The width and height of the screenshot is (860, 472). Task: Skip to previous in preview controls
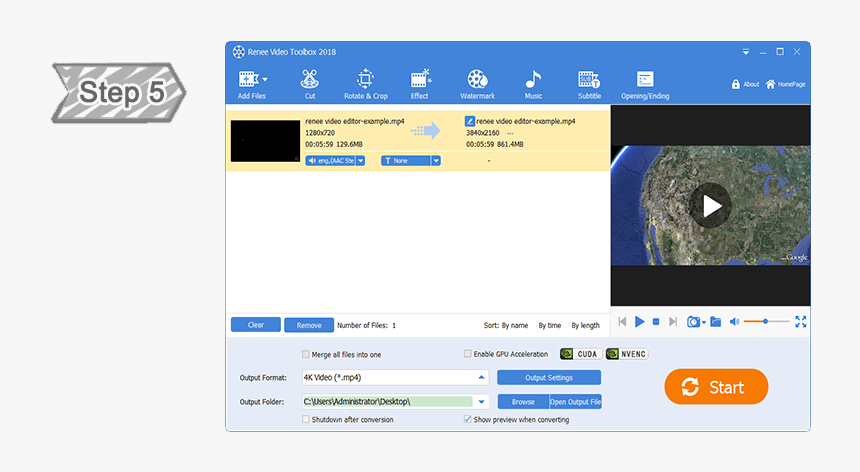point(622,322)
